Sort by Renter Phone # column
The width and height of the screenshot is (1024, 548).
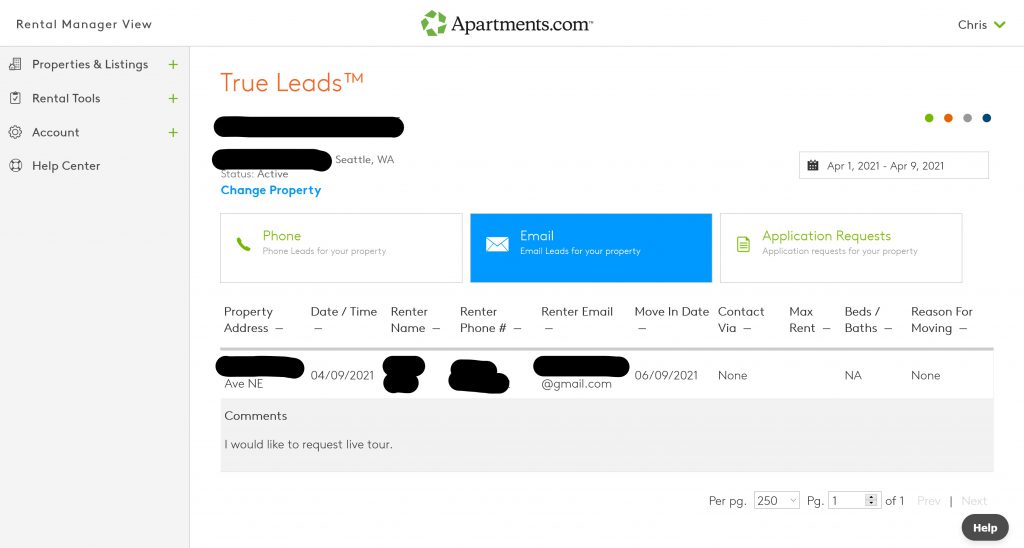490,319
